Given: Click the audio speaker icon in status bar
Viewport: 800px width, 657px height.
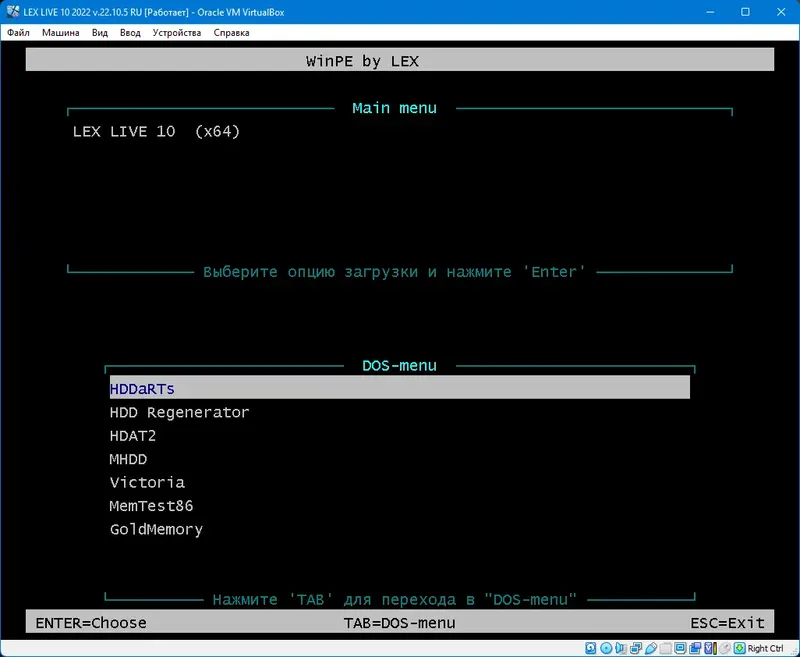Looking at the screenshot, I should coord(620,648).
